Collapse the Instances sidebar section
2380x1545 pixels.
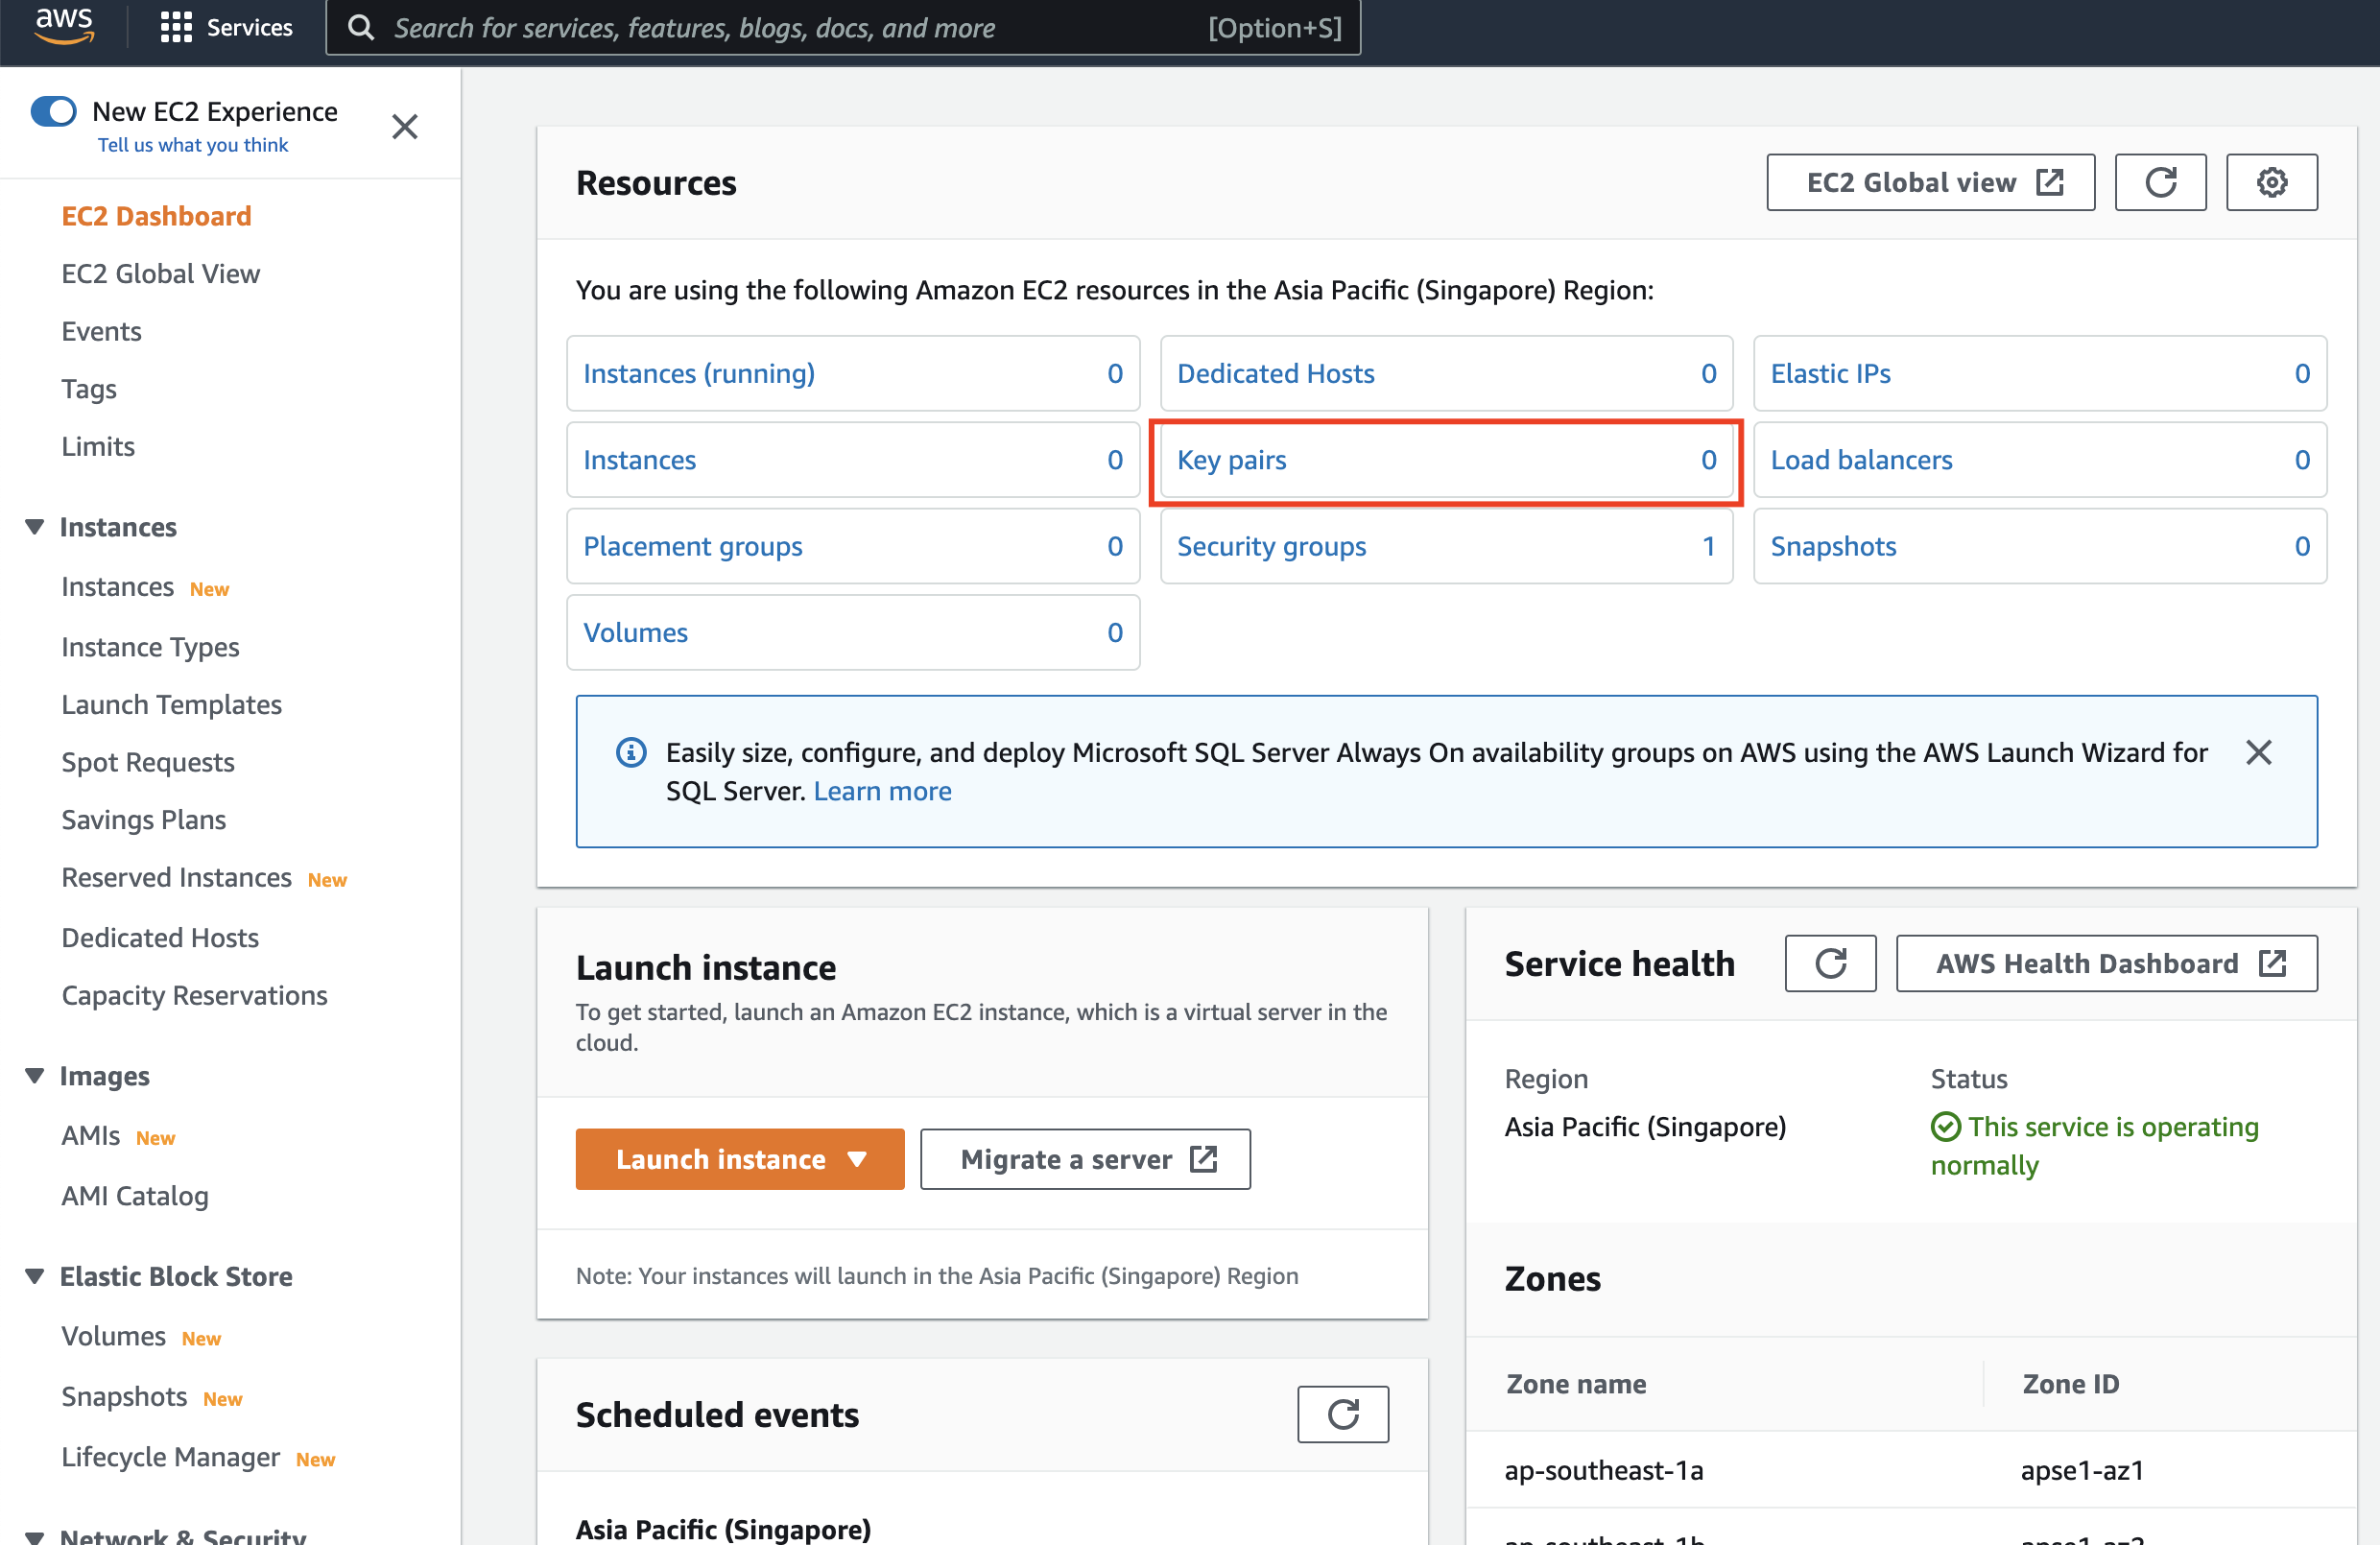(34, 527)
